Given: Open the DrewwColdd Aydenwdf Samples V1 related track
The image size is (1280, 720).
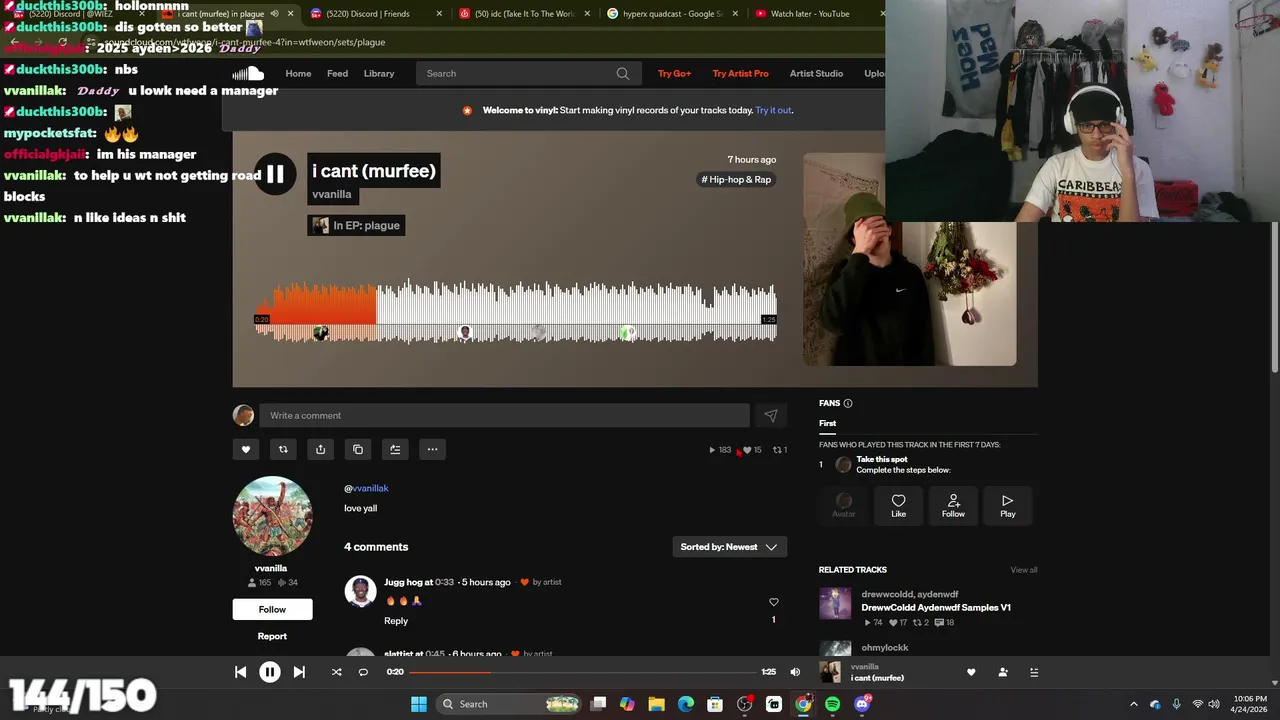Looking at the screenshot, I should point(936,607).
